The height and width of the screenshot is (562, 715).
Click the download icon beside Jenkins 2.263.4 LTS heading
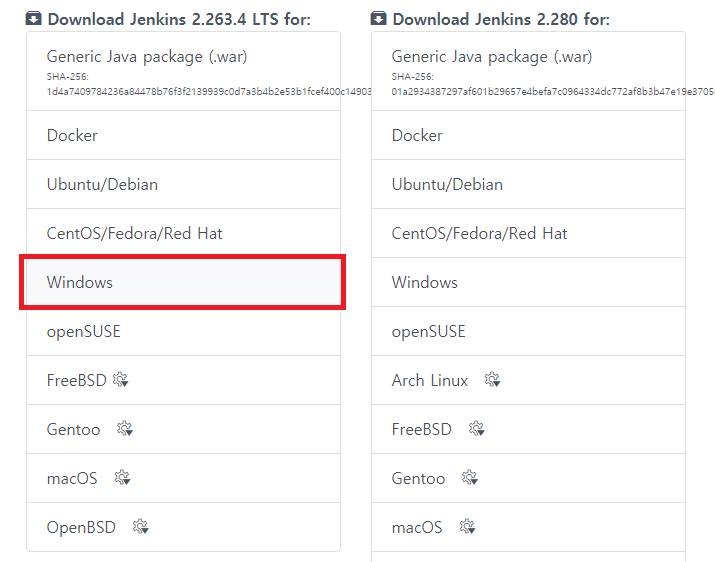pos(33,19)
